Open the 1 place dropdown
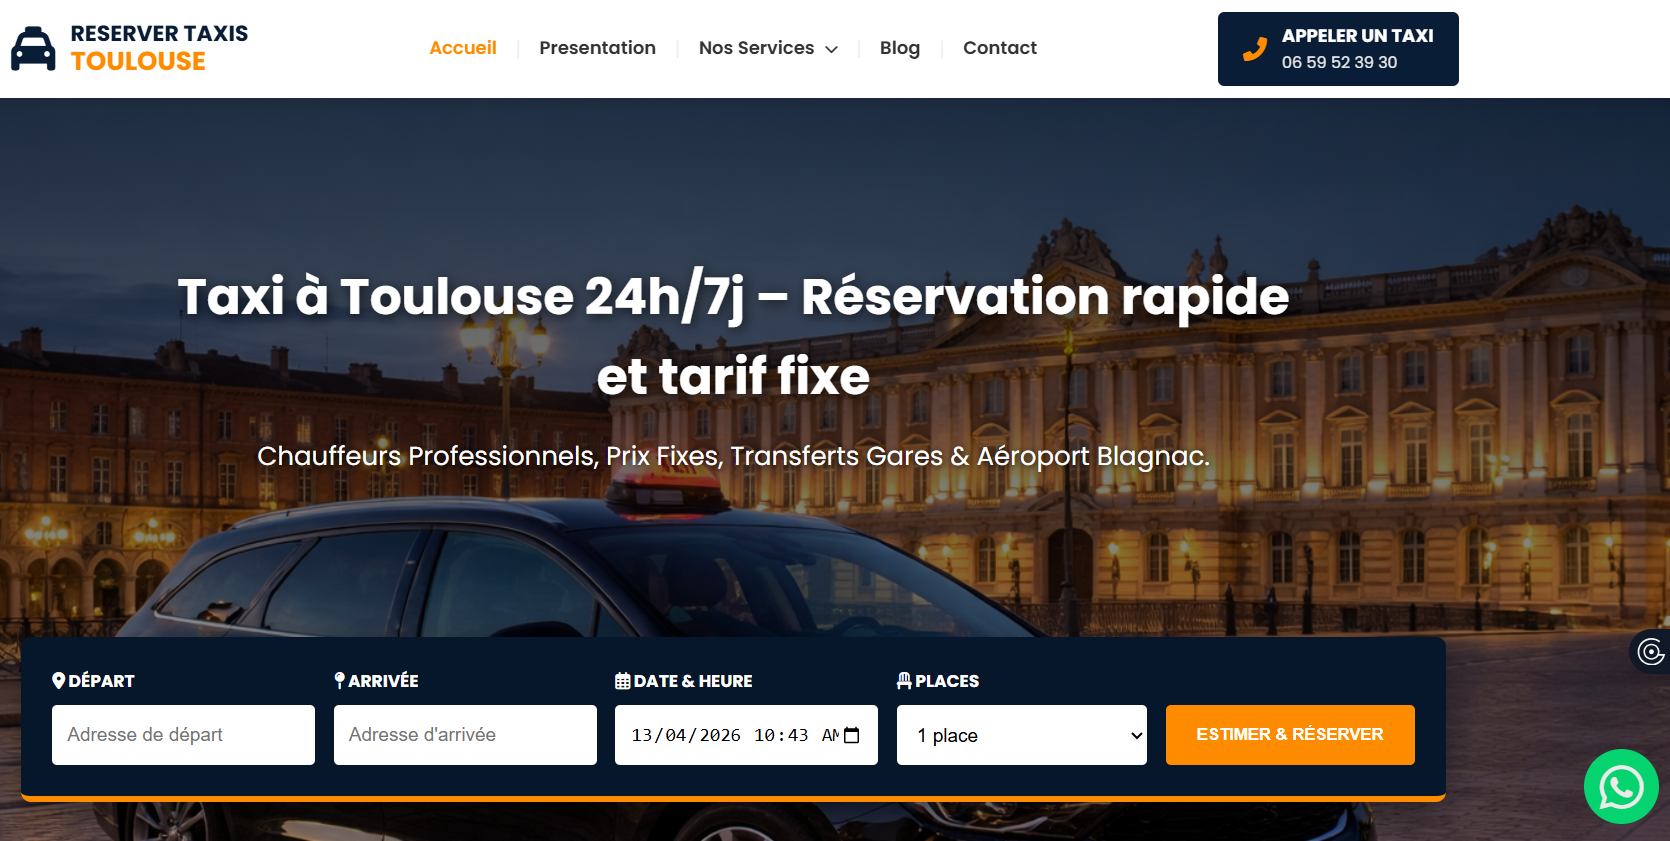1670x841 pixels. tap(1022, 735)
